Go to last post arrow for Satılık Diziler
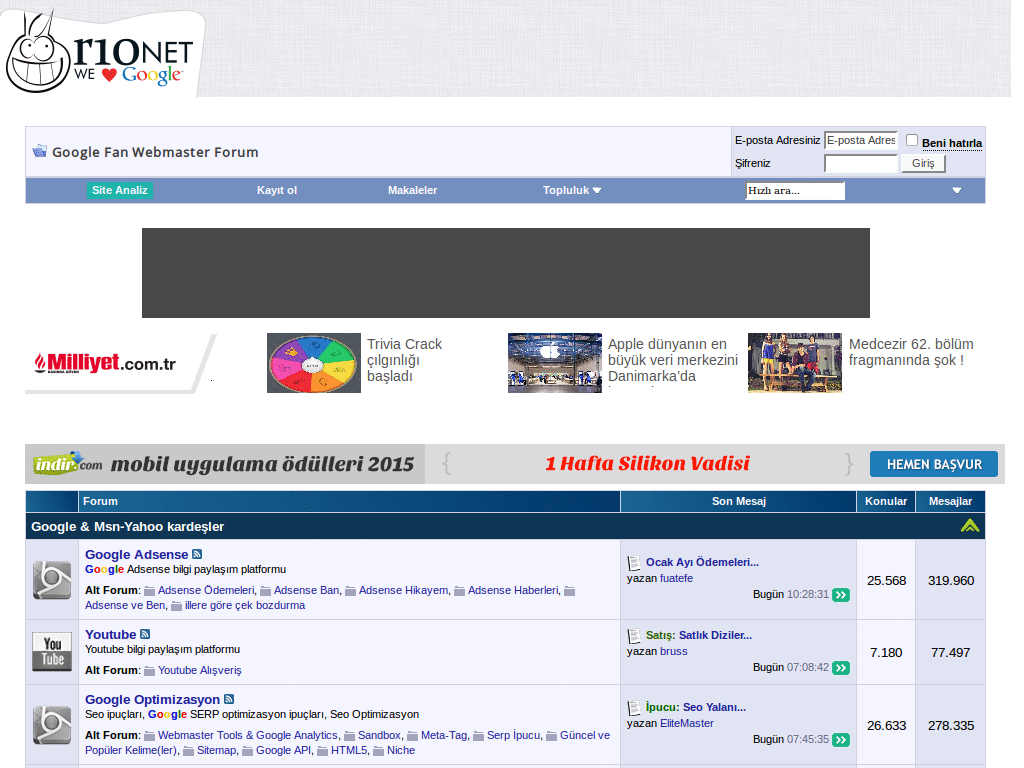1024x768 pixels. click(841, 668)
